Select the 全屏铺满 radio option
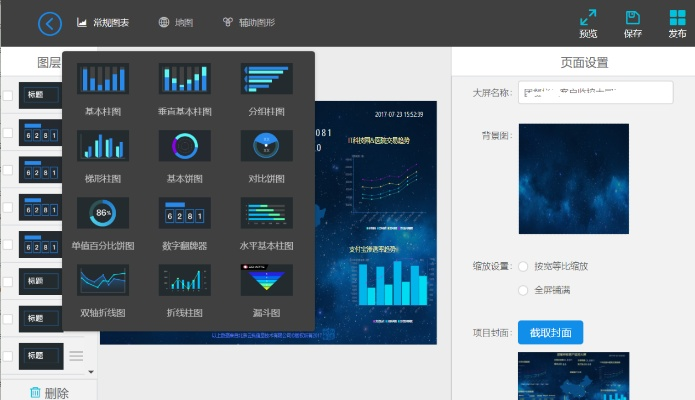The height and width of the screenshot is (400, 695). 522,290
